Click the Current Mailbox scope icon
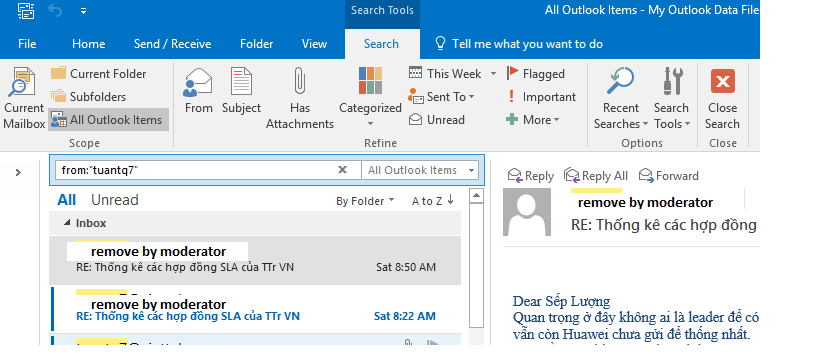Image resolution: width=819 pixels, height=361 pixels. (x=24, y=98)
